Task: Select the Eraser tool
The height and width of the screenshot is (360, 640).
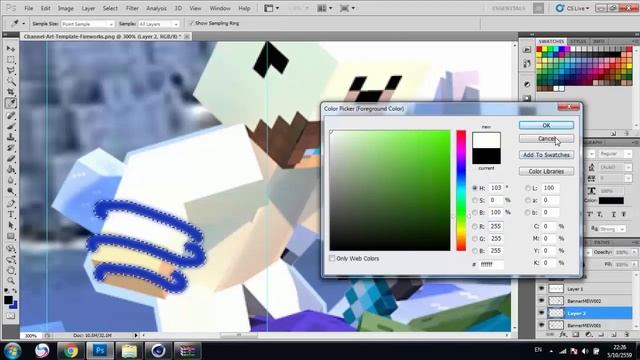Action: [x=11, y=159]
